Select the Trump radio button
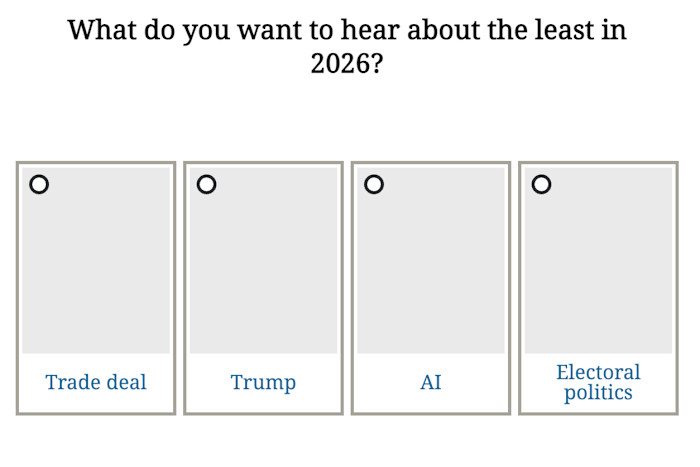Screen dimensions: 700x467 click(x=206, y=184)
